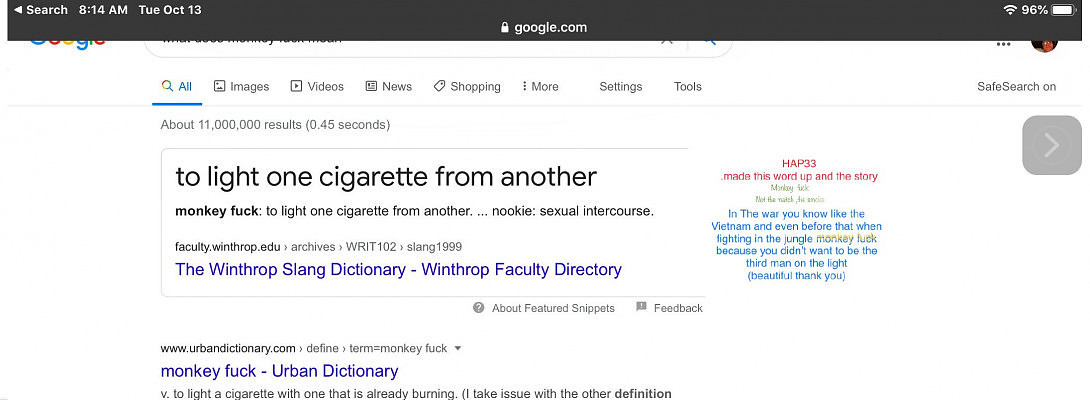
Task: Toggle the SafeSearch on setting
Action: click(x=1016, y=87)
